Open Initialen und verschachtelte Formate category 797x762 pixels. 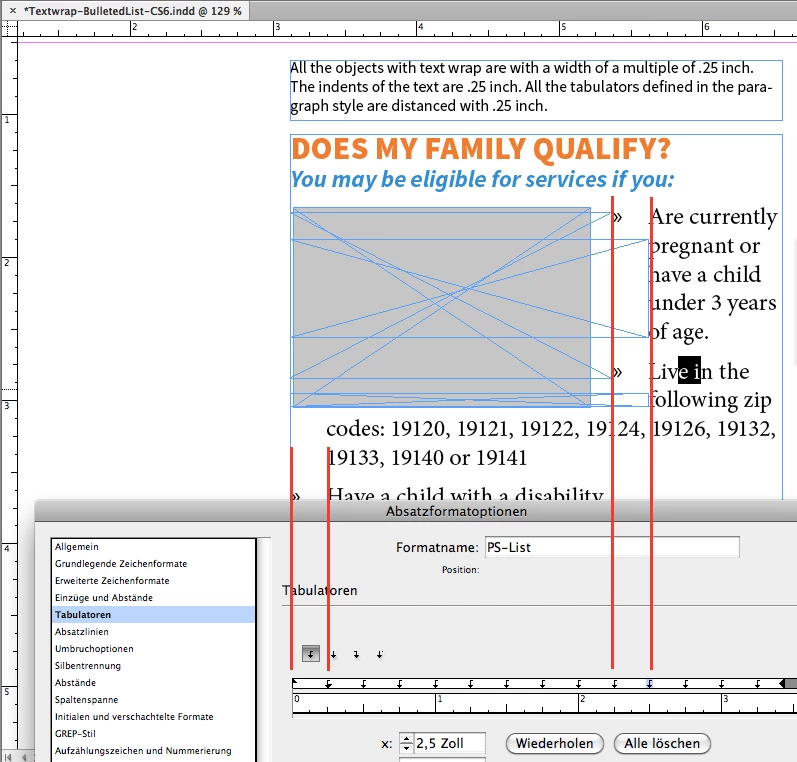click(x=153, y=717)
